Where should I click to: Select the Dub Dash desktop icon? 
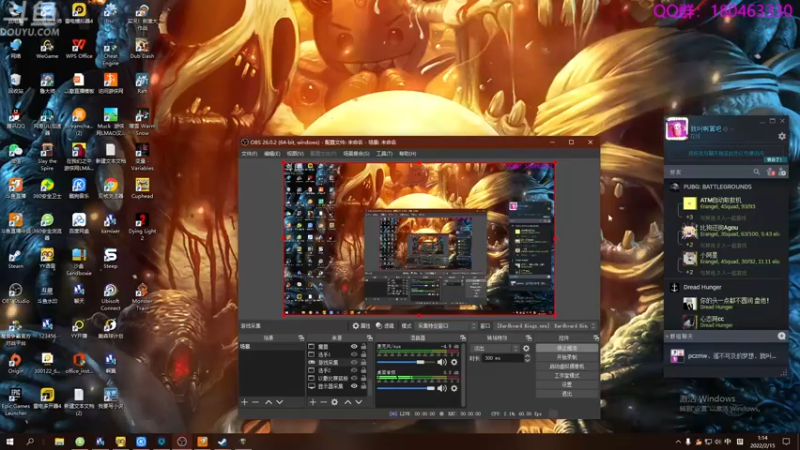(x=142, y=49)
